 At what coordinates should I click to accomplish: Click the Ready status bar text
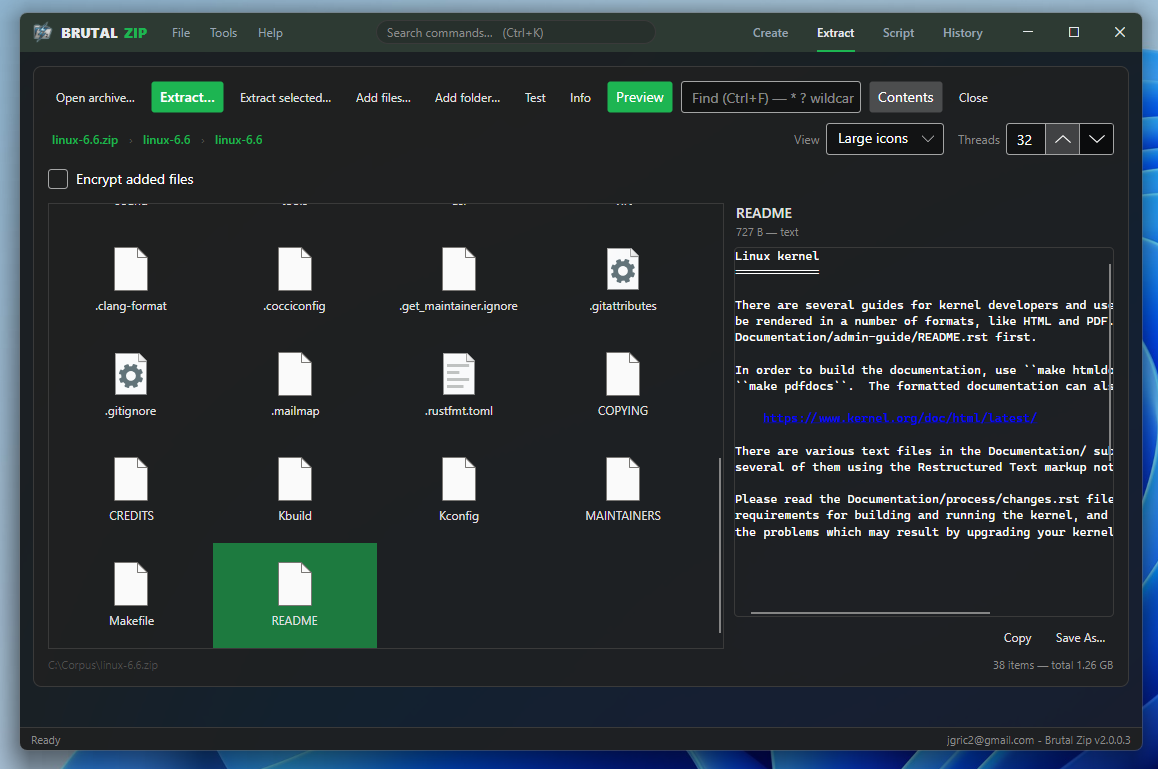tap(46, 739)
